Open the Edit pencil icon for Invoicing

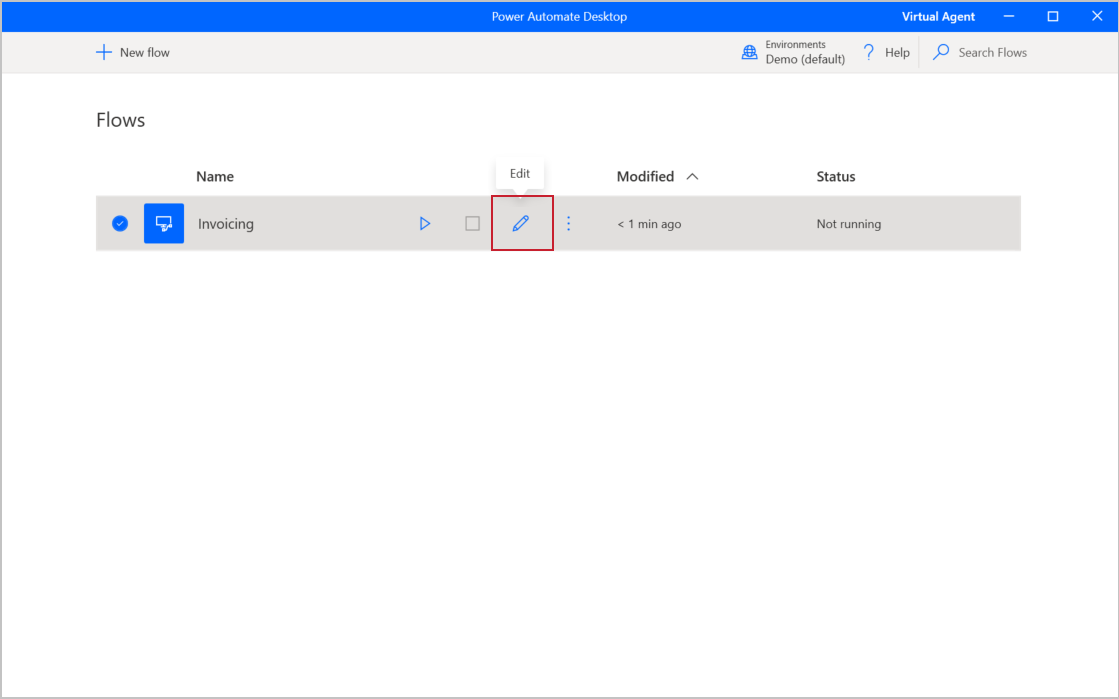521,223
